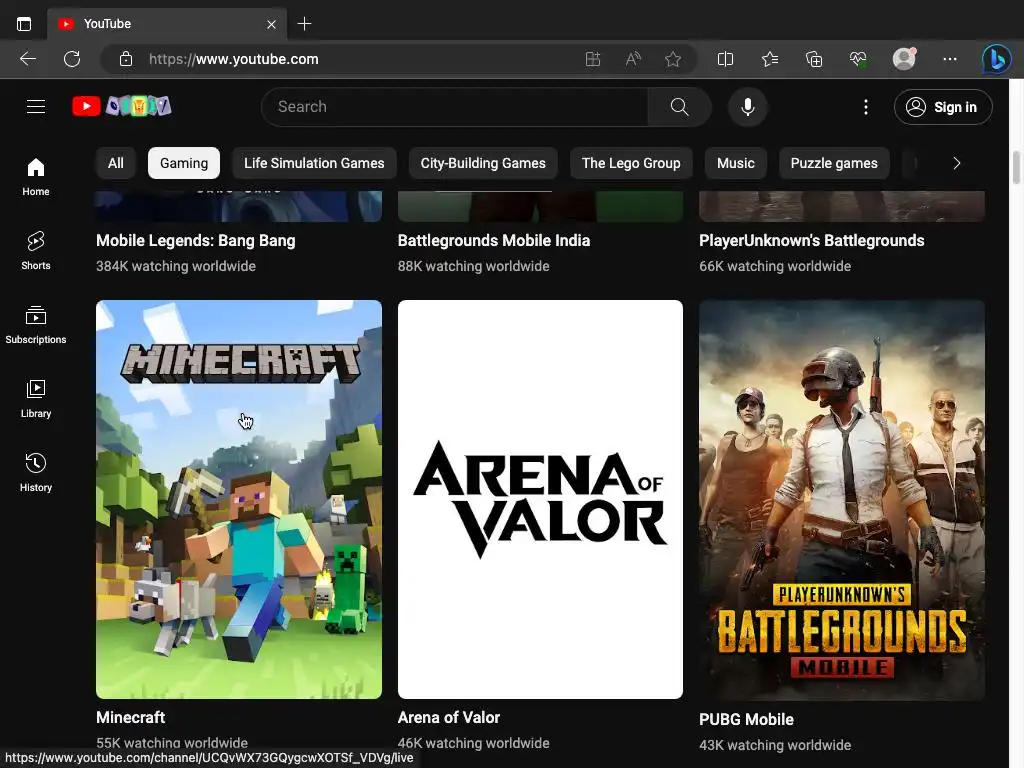Click the Sign in button
This screenshot has width=1024, height=768.
[943, 106]
